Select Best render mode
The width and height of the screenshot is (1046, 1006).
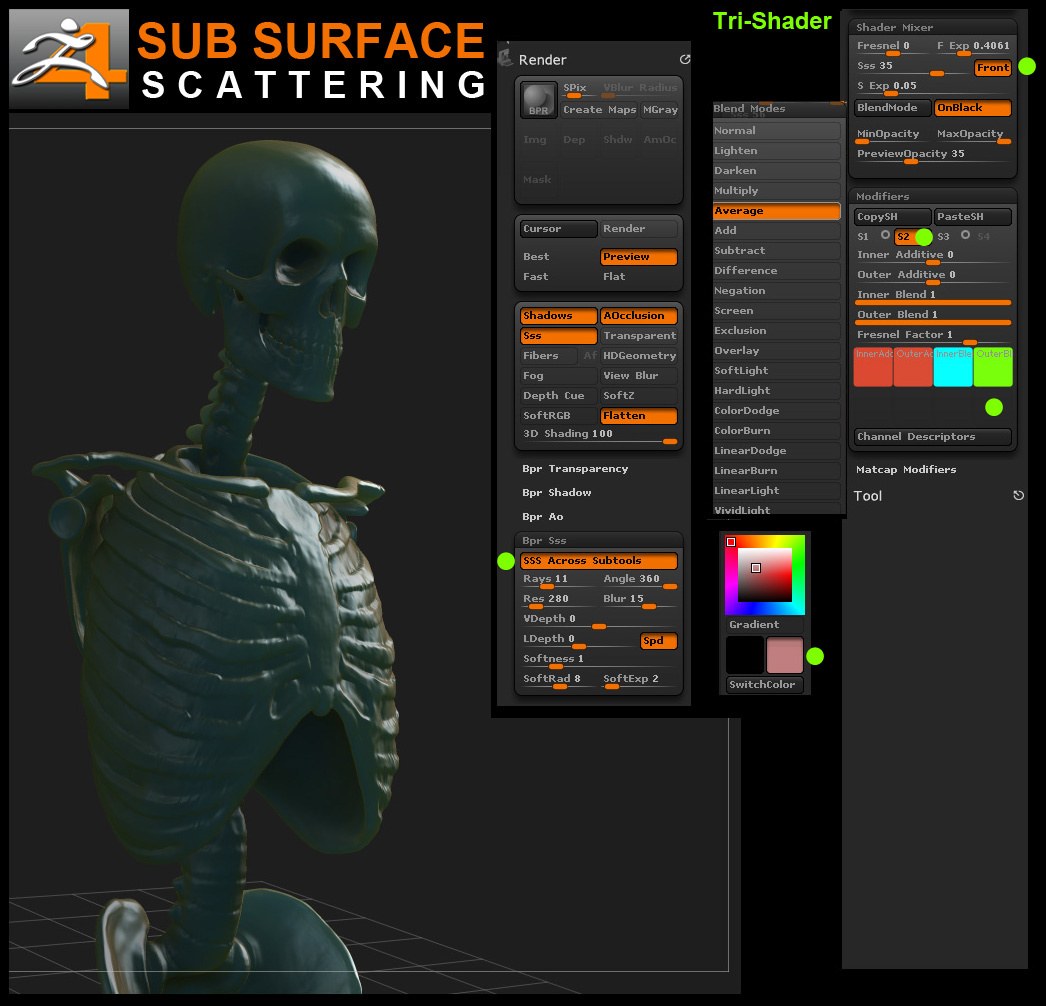(x=558, y=257)
